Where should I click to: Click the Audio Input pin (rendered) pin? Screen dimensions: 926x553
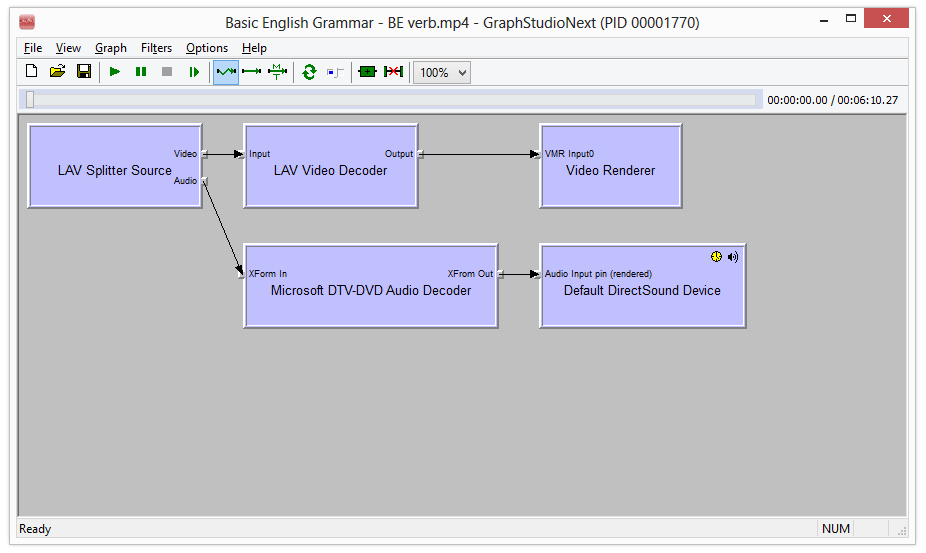pyautogui.click(x=537, y=274)
